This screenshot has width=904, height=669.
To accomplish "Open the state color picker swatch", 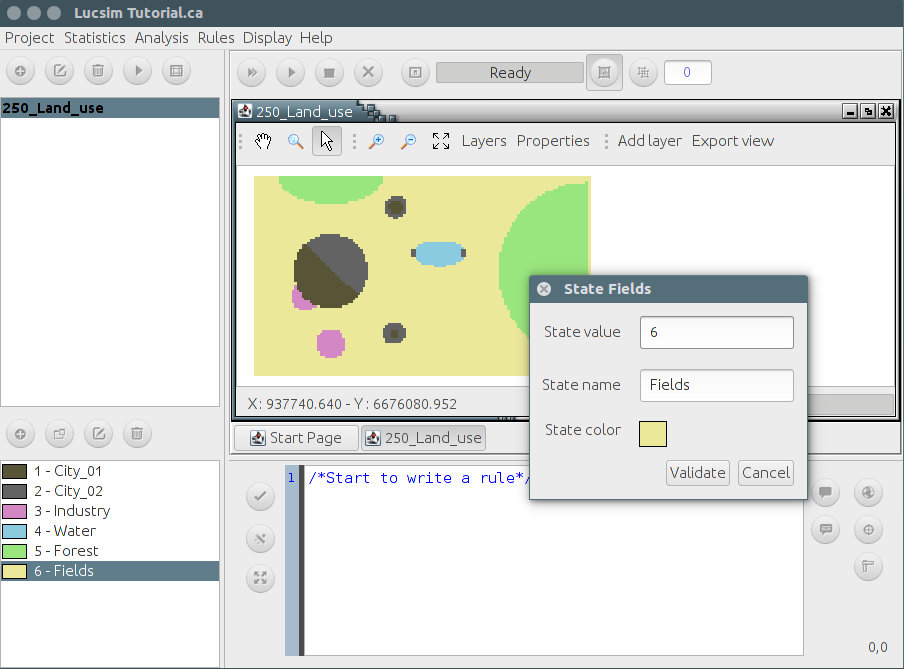I will pyautogui.click(x=655, y=434).
